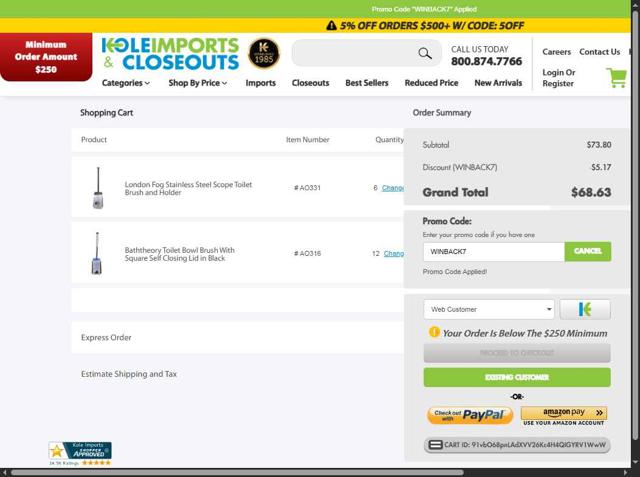Click the Discount $5.17 value
Viewport: 640px width, 477px height.
pos(601,167)
